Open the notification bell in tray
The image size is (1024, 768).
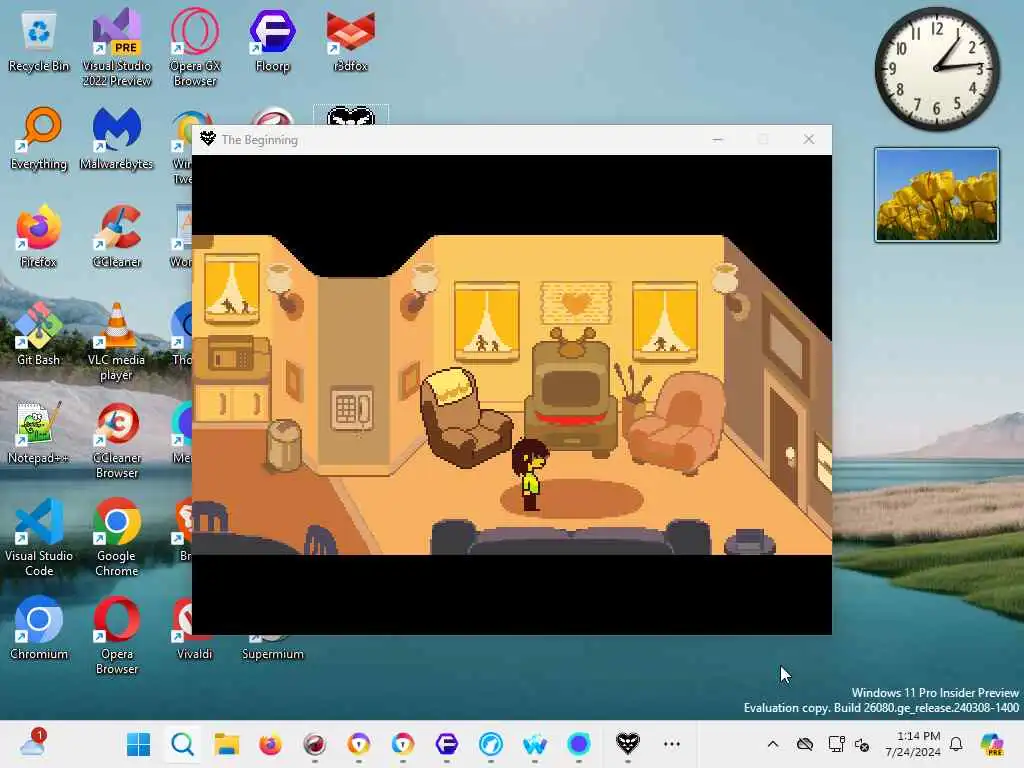[956, 744]
